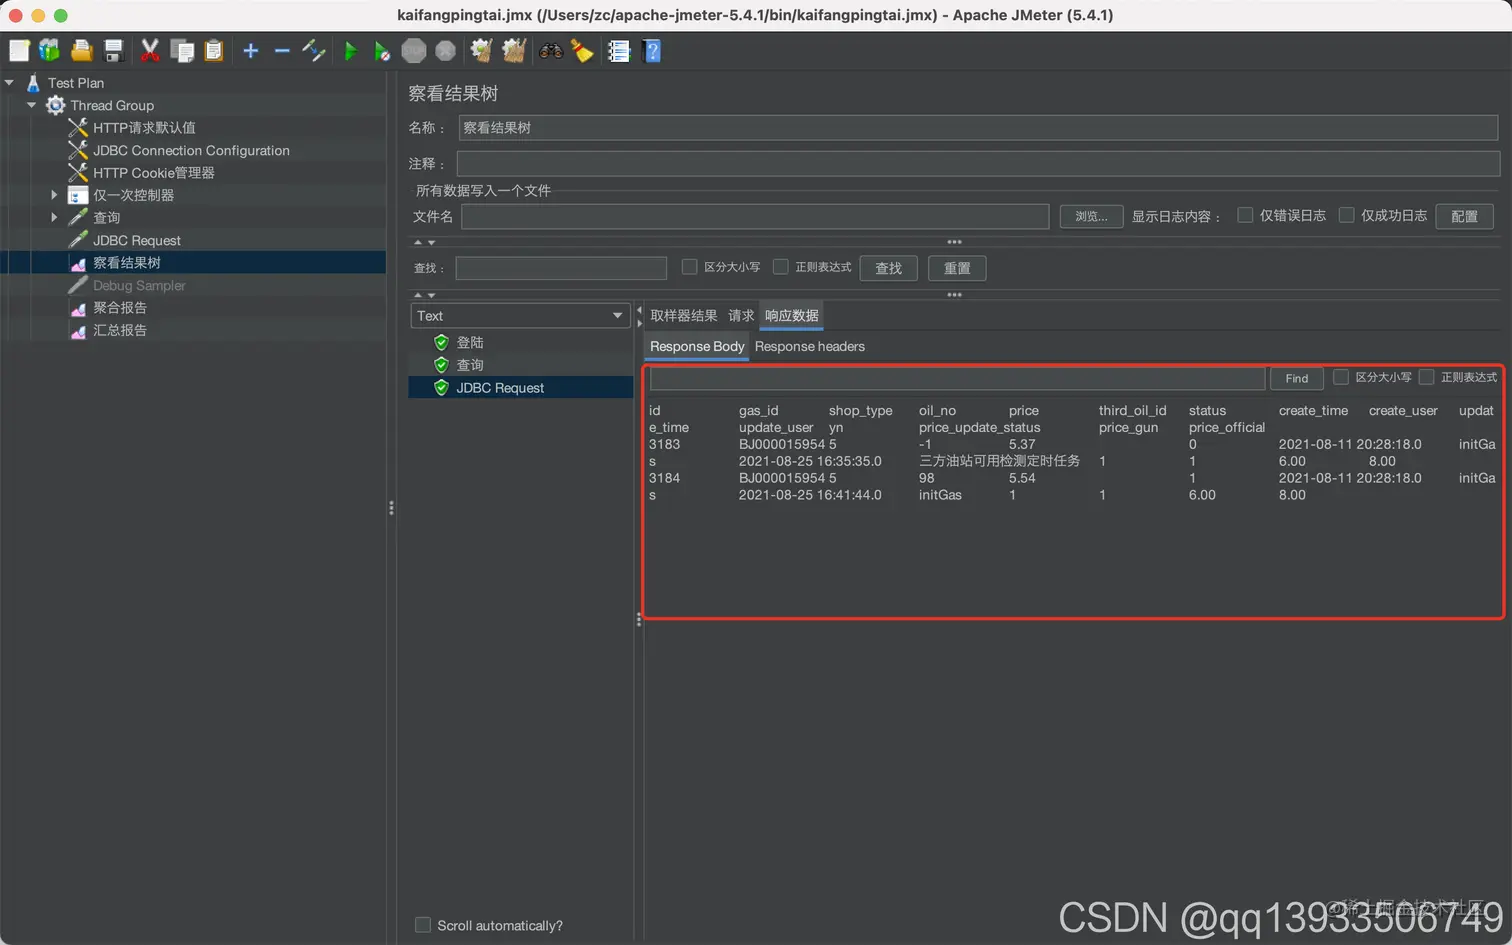The width and height of the screenshot is (1512, 945).
Task: Click the Shutdown test icon
Action: pos(446,51)
